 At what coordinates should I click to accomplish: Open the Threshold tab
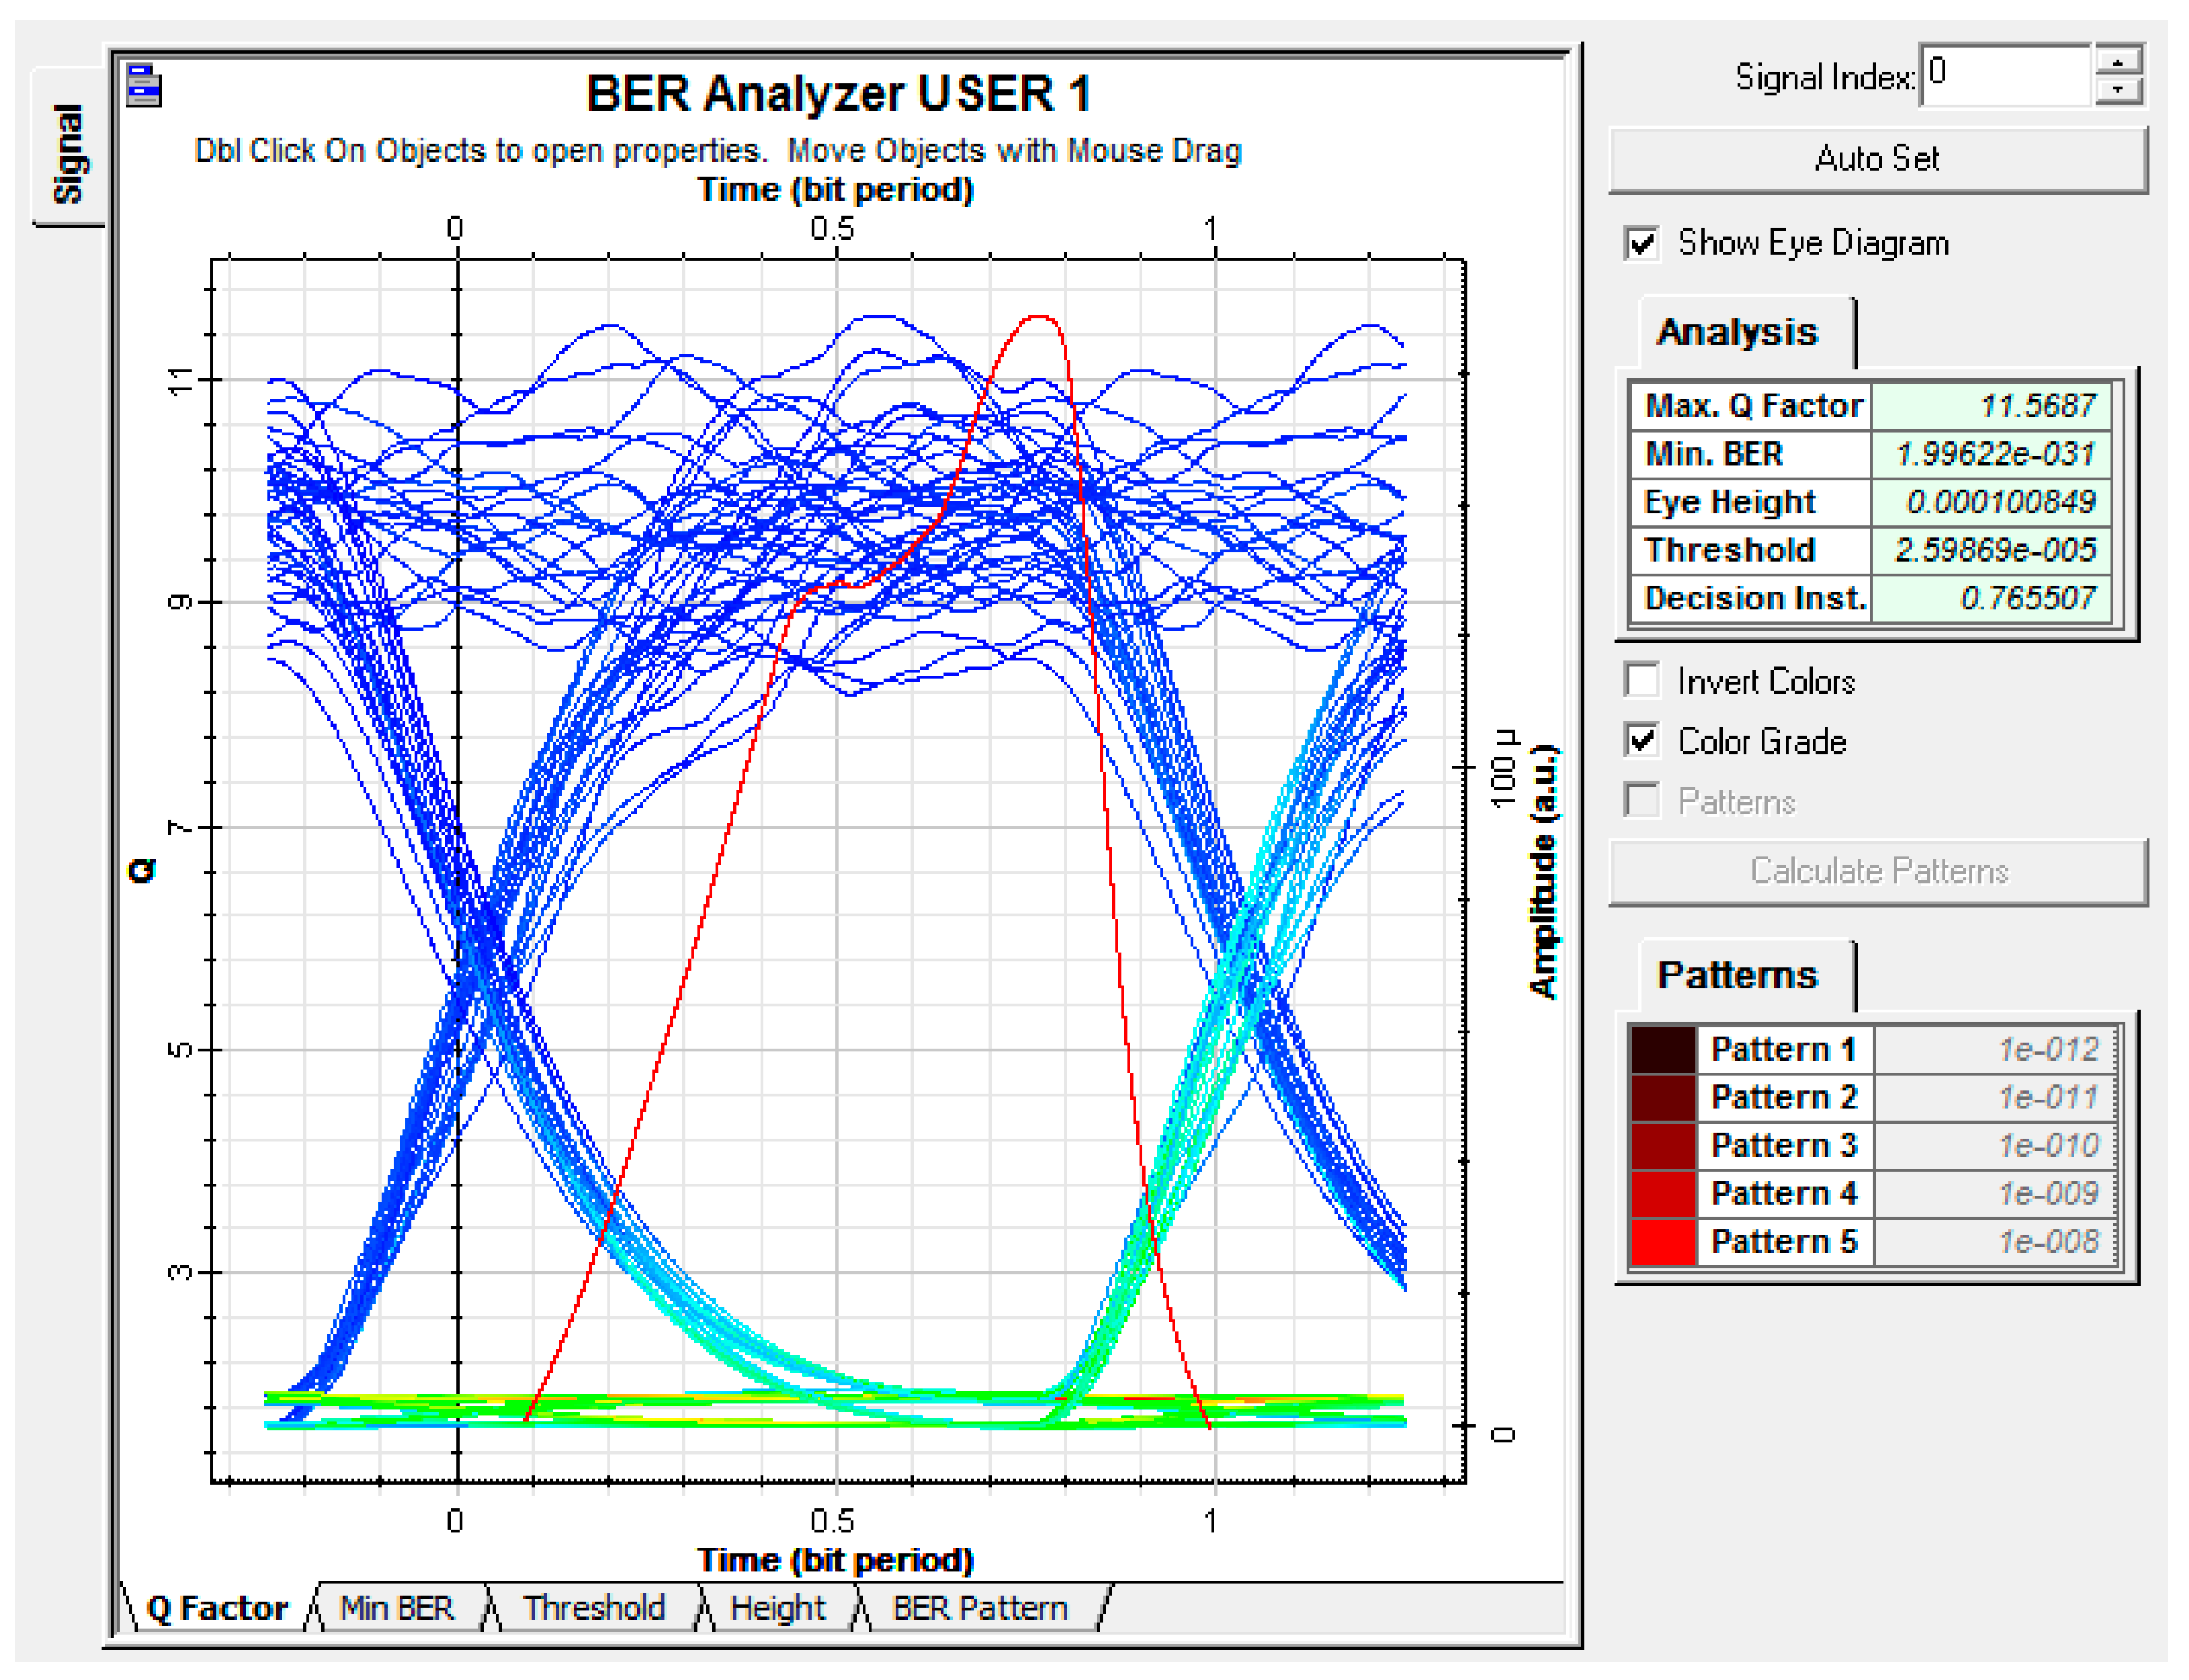593,1607
